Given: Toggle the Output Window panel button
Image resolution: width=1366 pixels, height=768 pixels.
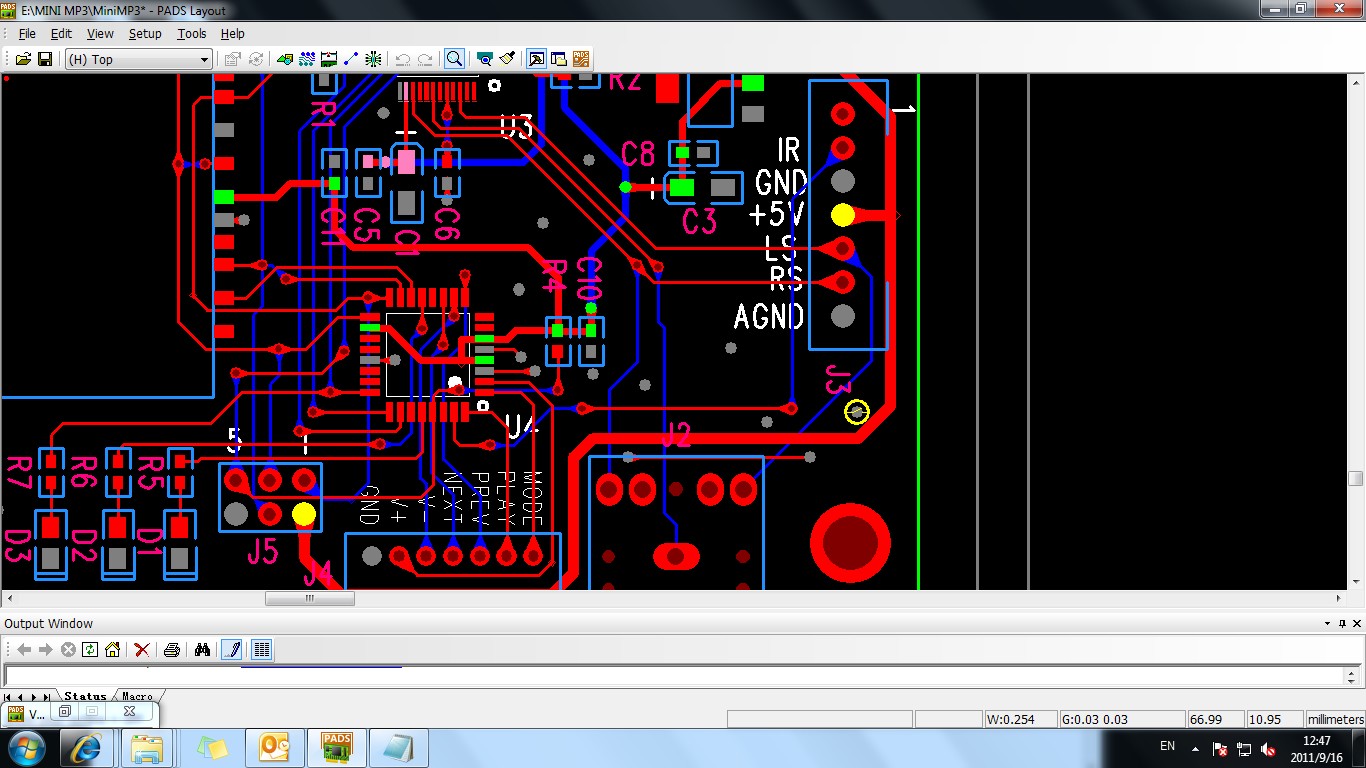Looking at the screenshot, I should (537, 59).
